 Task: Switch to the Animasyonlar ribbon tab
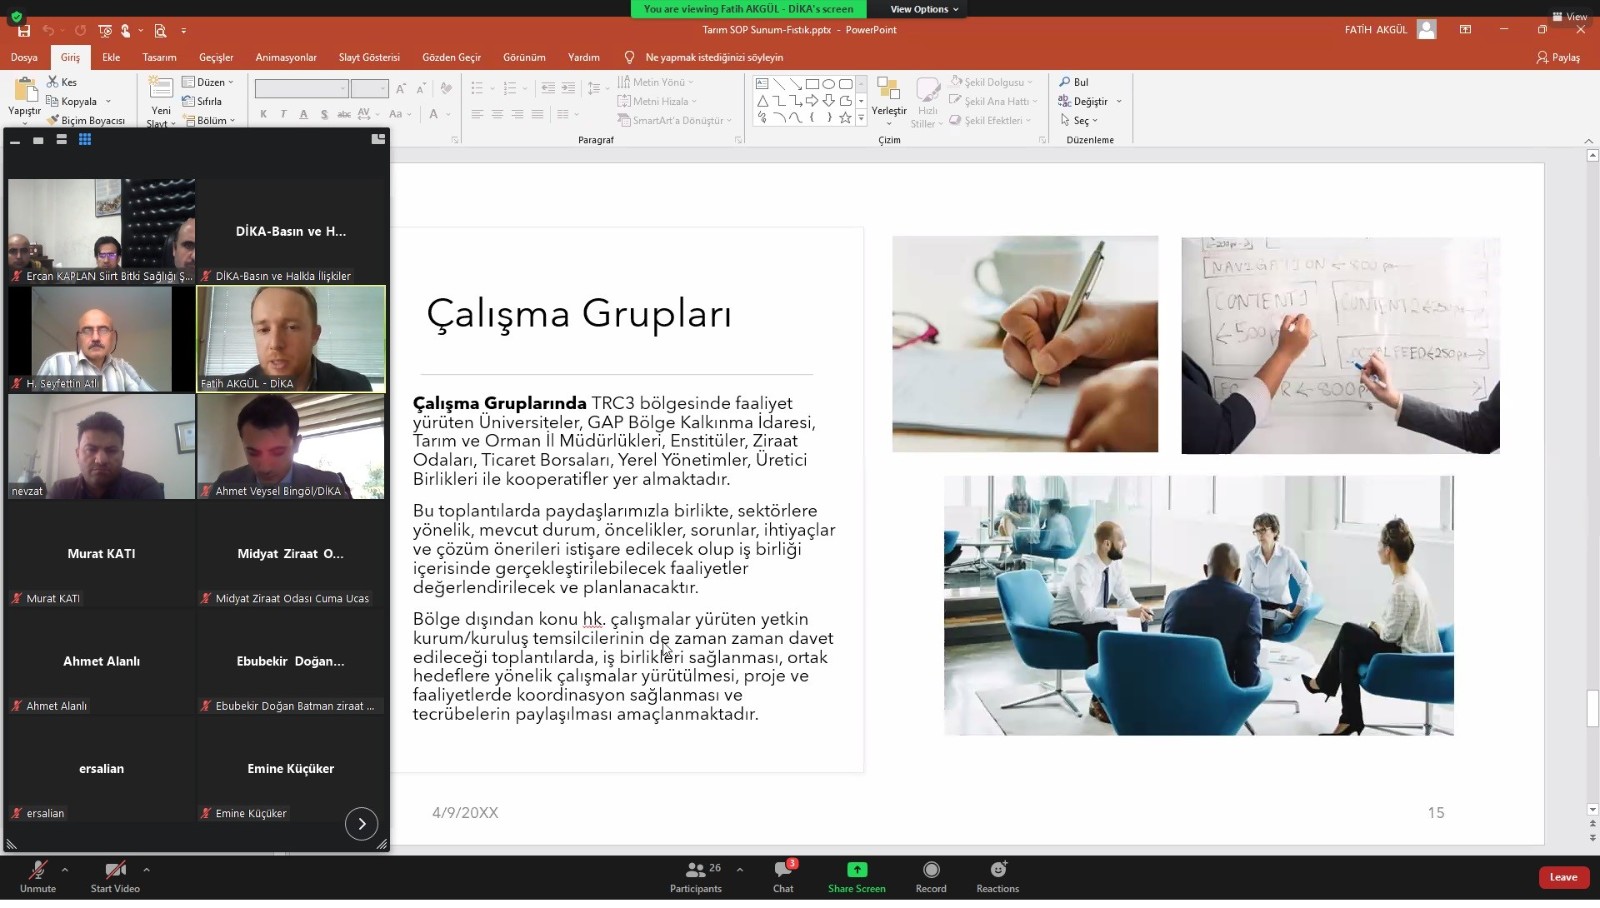click(286, 57)
